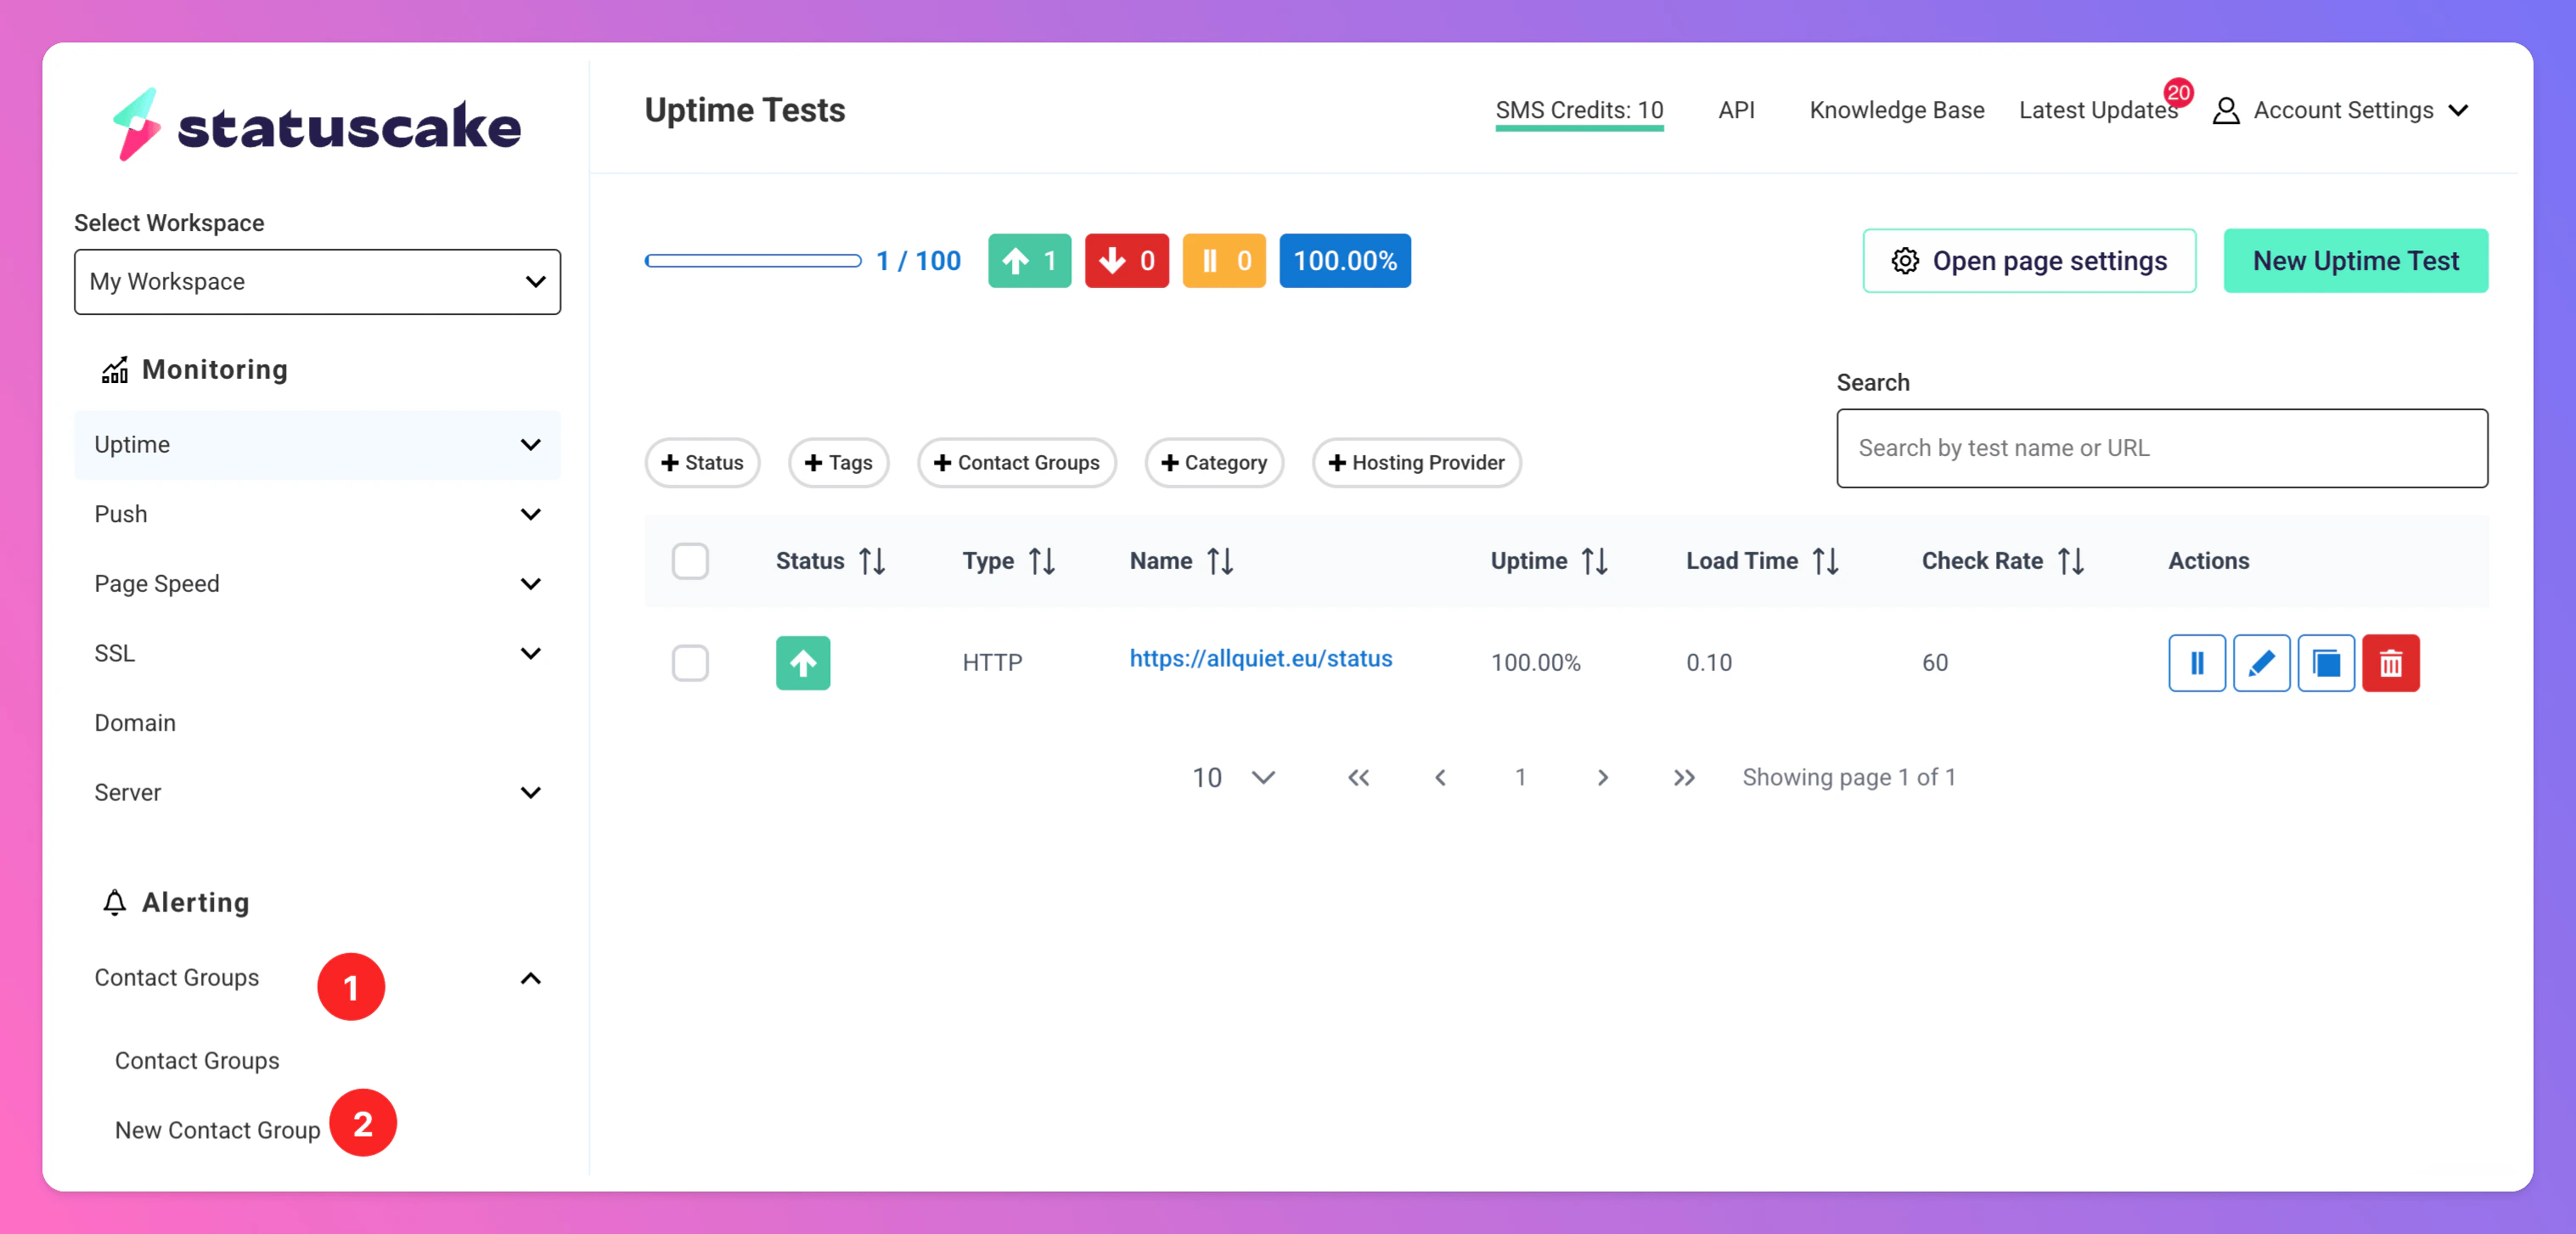This screenshot has width=2576, height=1234.
Task: Check the select-all checkbox in the table header
Action: [x=690, y=561]
